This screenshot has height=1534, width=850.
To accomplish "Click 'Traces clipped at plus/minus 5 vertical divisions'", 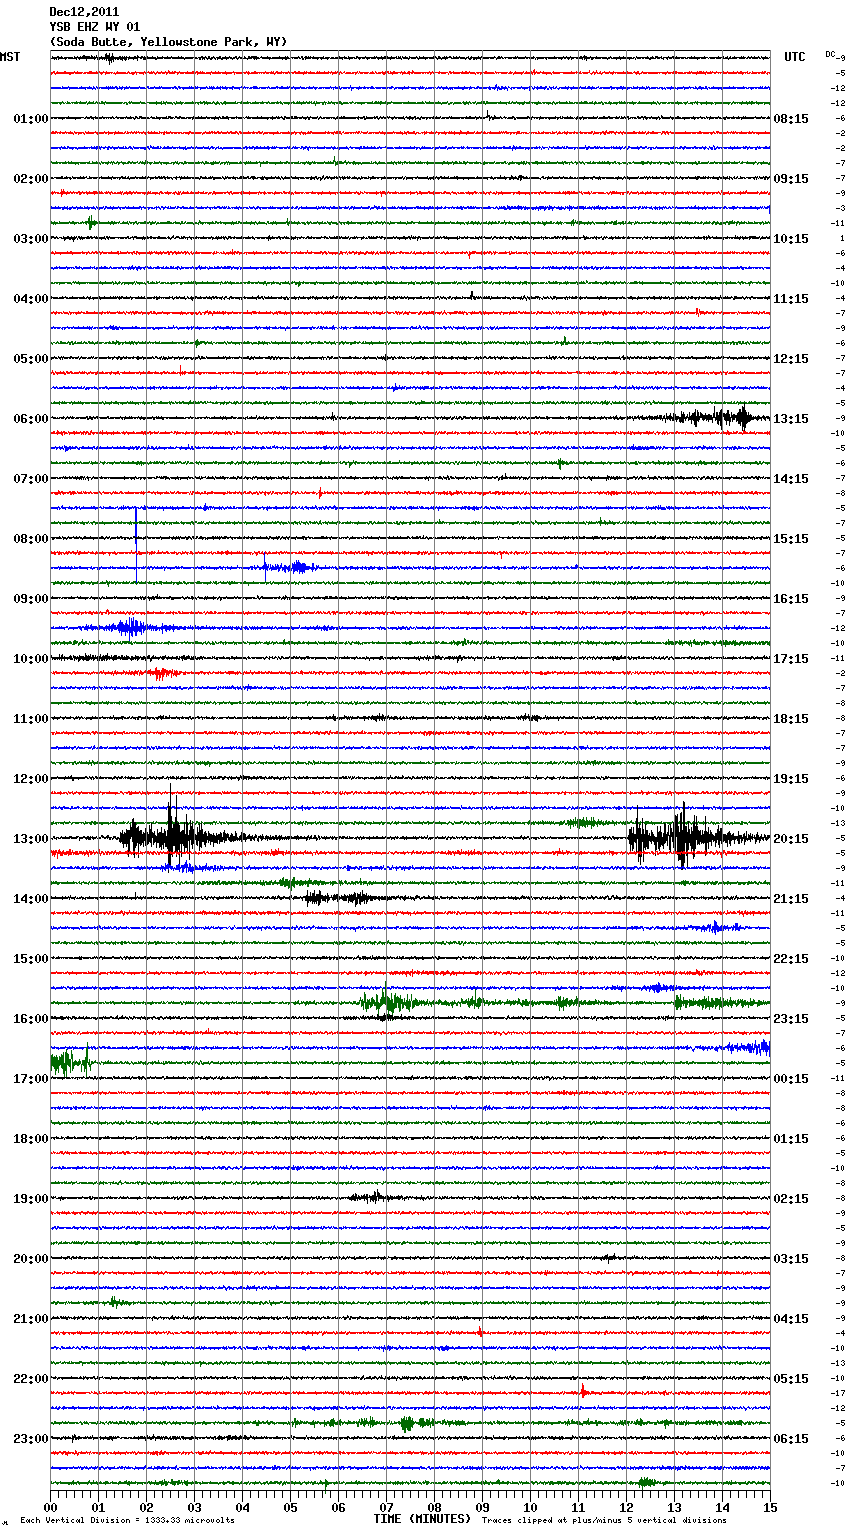I will tap(604, 1521).
